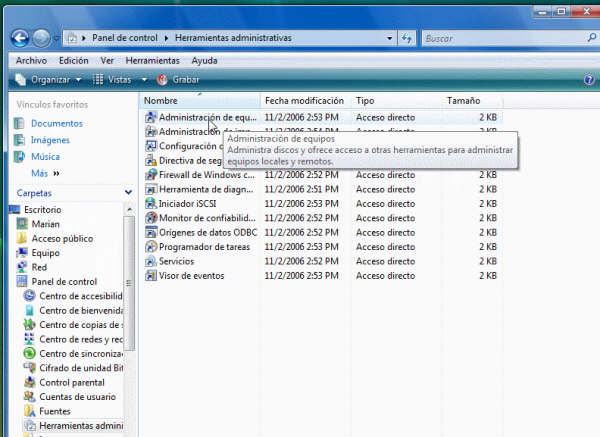This screenshot has height=437, width=600.
Task: Expand the Vistas dropdown arrow
Action: 144,80
